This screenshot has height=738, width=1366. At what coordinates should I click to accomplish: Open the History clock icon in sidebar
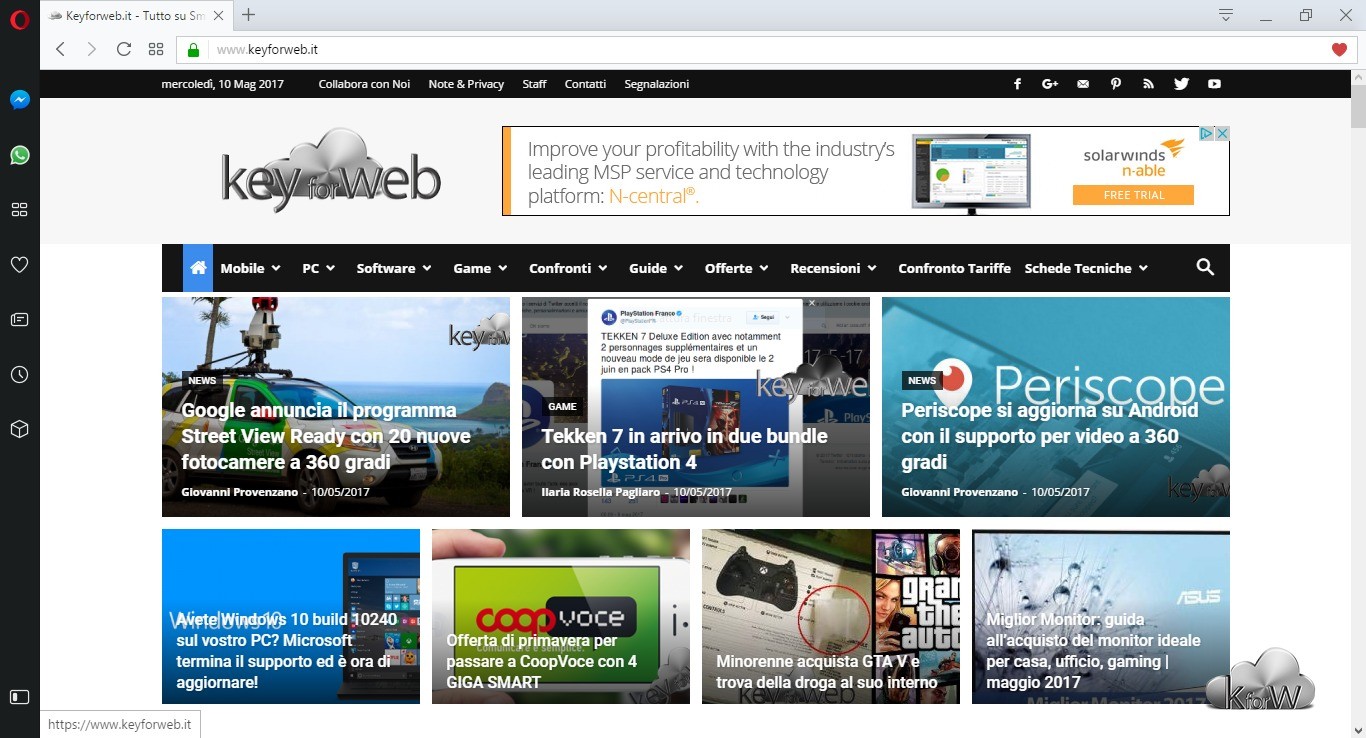click(x=19, y=374)
